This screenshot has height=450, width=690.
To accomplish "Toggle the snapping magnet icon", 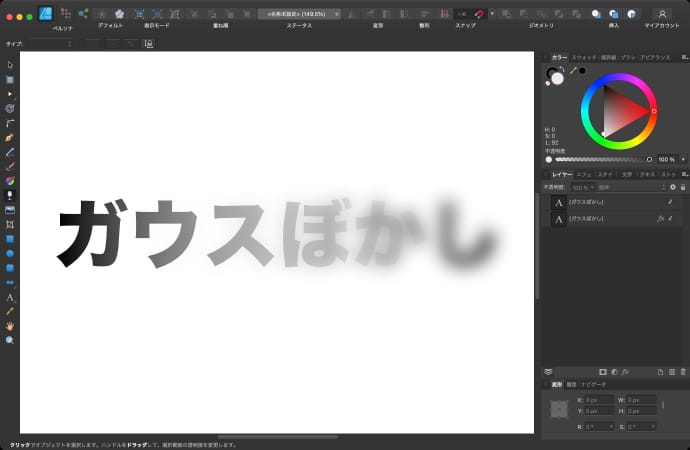I will 479,14.
